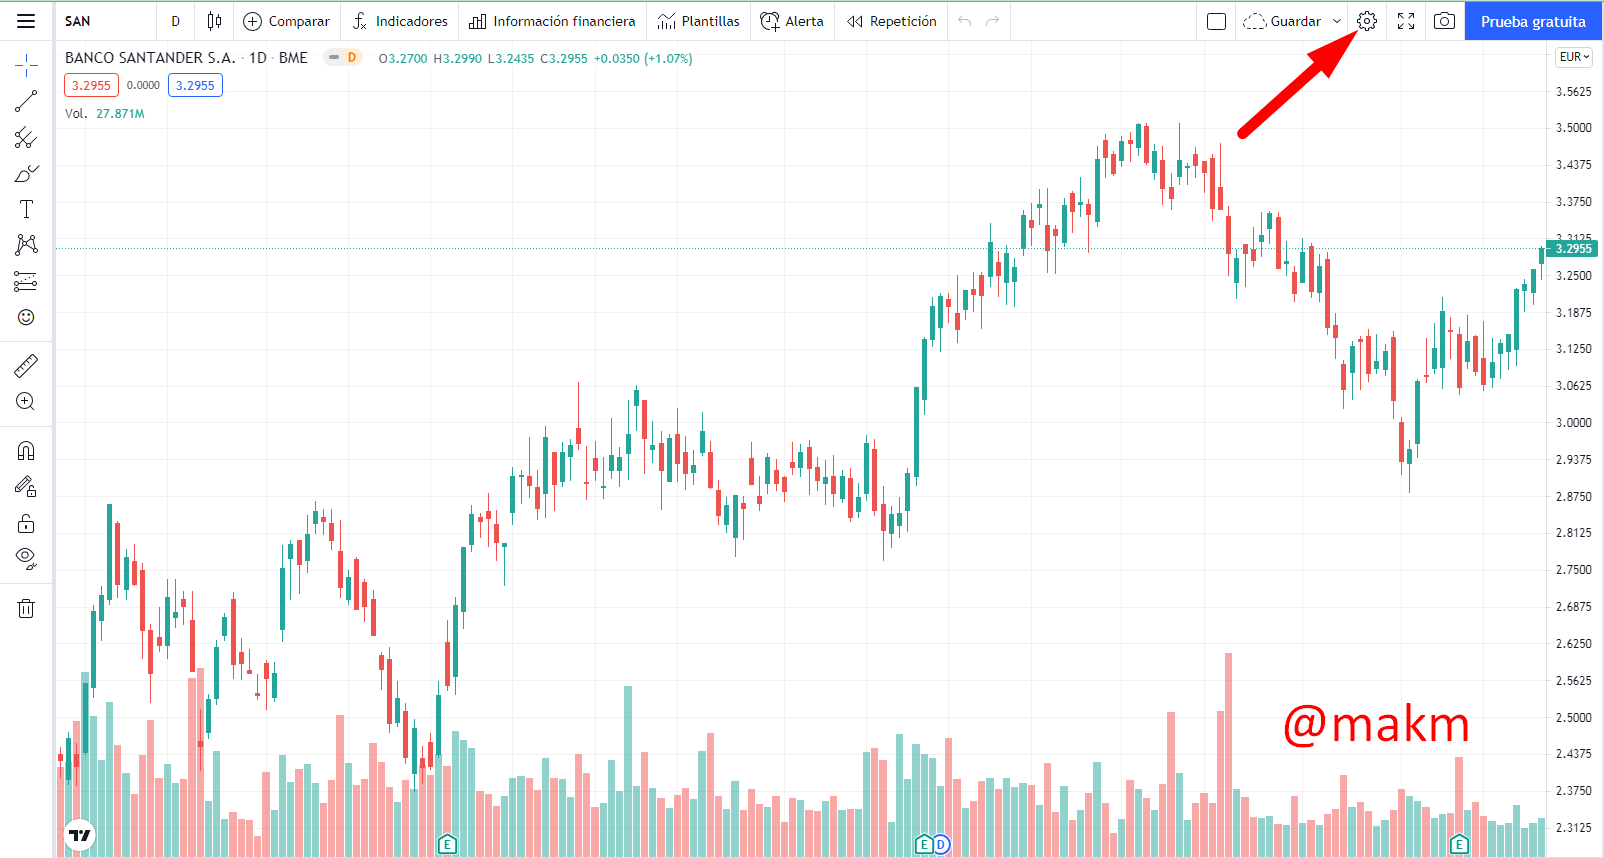The image size is (1604, 858).
Task: Select the ruler measure tool
Action: [x=26, y=366]
